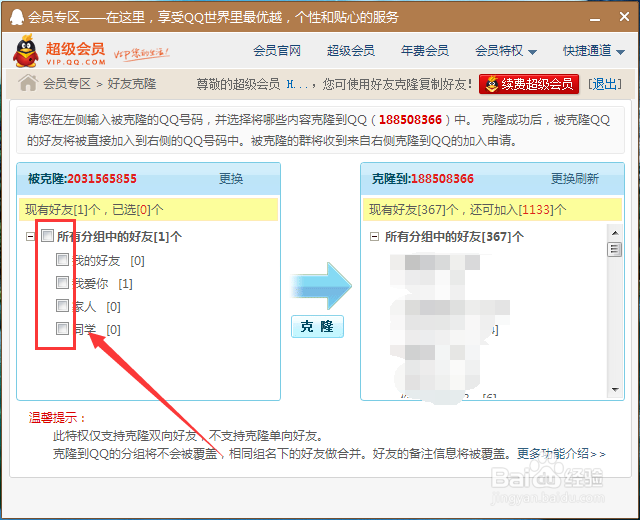This screenshot has width=640, height=520.
Task: Click the 克隆 button
Action: coord(317,327)
